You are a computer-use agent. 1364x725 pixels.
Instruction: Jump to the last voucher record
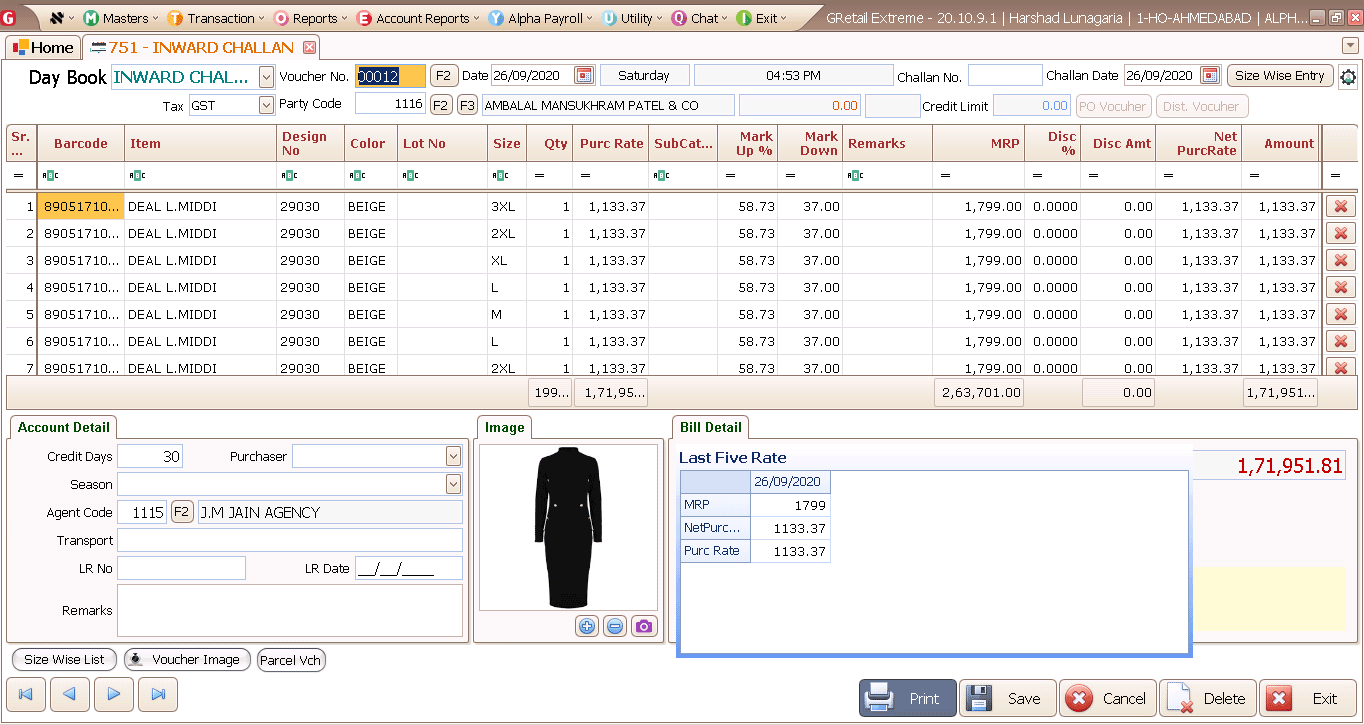click(158, 694)
